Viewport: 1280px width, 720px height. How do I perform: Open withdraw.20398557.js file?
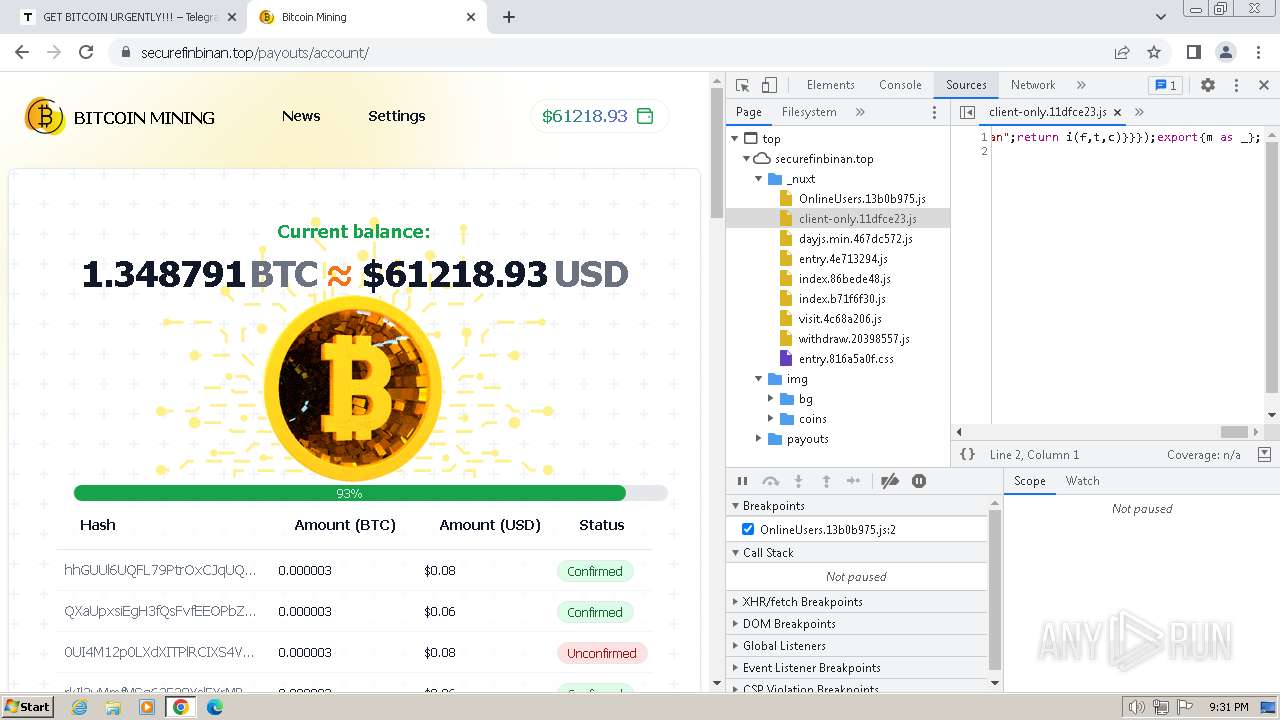coord(854,339)
